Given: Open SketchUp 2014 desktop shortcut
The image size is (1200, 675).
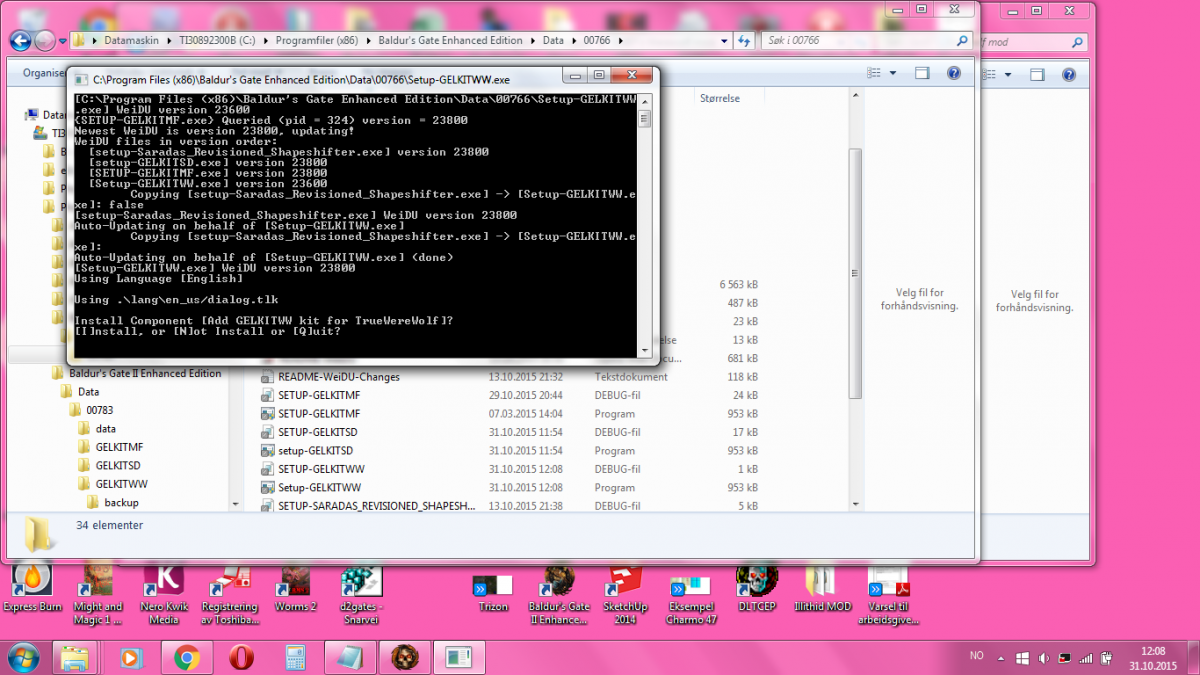Looking at the screenshot, I should (626, 595).
